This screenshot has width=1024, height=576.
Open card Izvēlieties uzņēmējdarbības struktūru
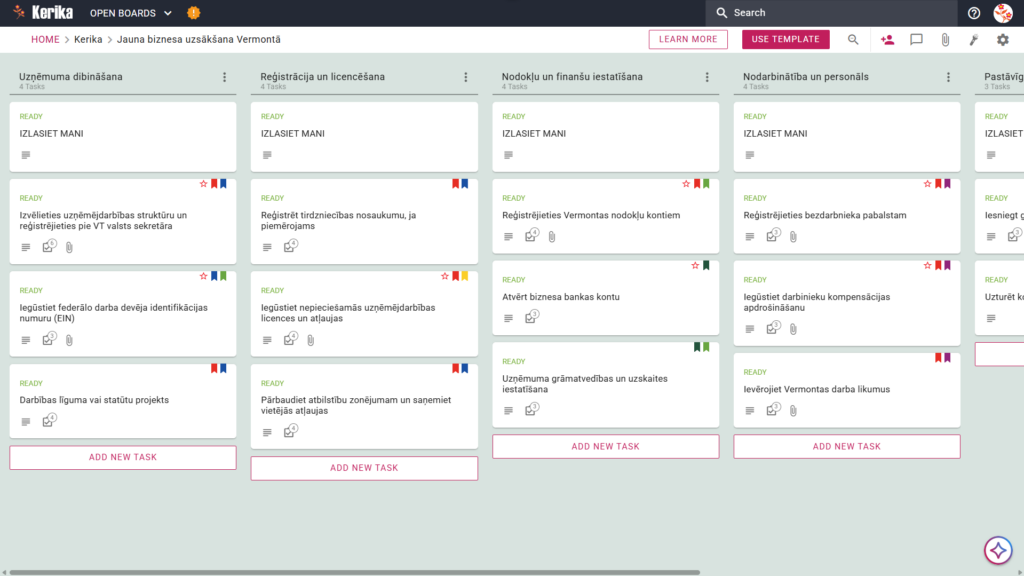point(123,221)
